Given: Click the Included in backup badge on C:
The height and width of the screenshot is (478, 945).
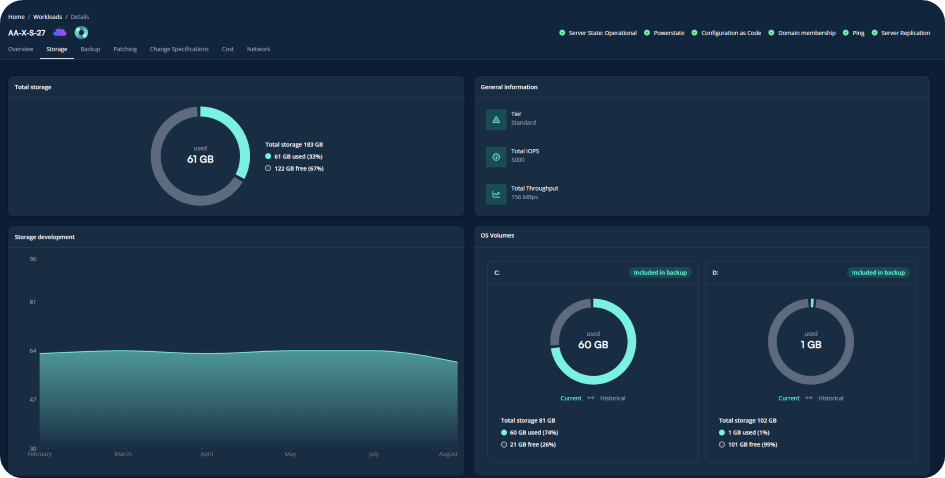Looking at the screenshot, I should (x=660, y=272).
